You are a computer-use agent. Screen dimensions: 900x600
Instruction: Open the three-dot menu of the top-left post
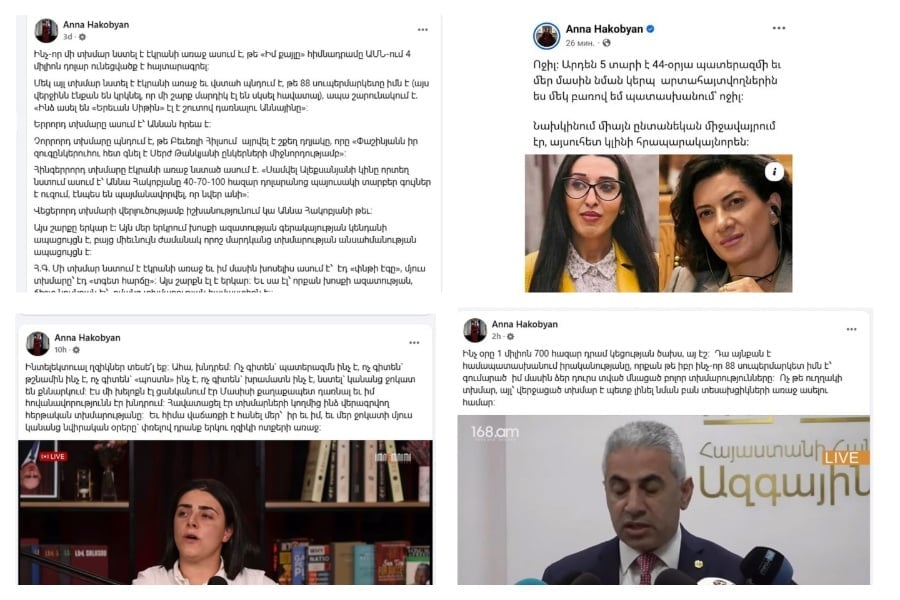click(422, 30)
